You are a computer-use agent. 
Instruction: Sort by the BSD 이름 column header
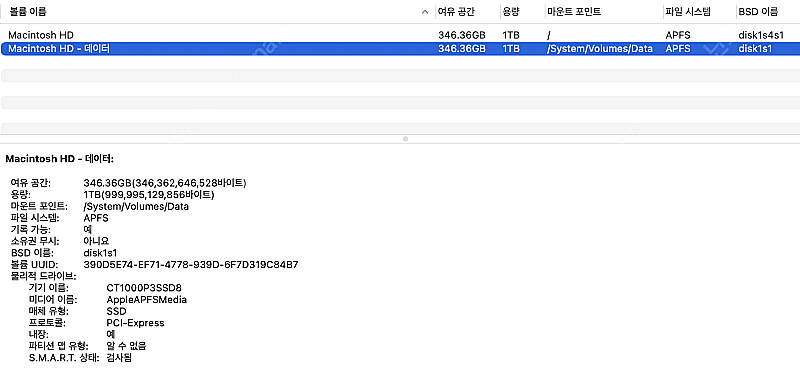pos(758,12)
